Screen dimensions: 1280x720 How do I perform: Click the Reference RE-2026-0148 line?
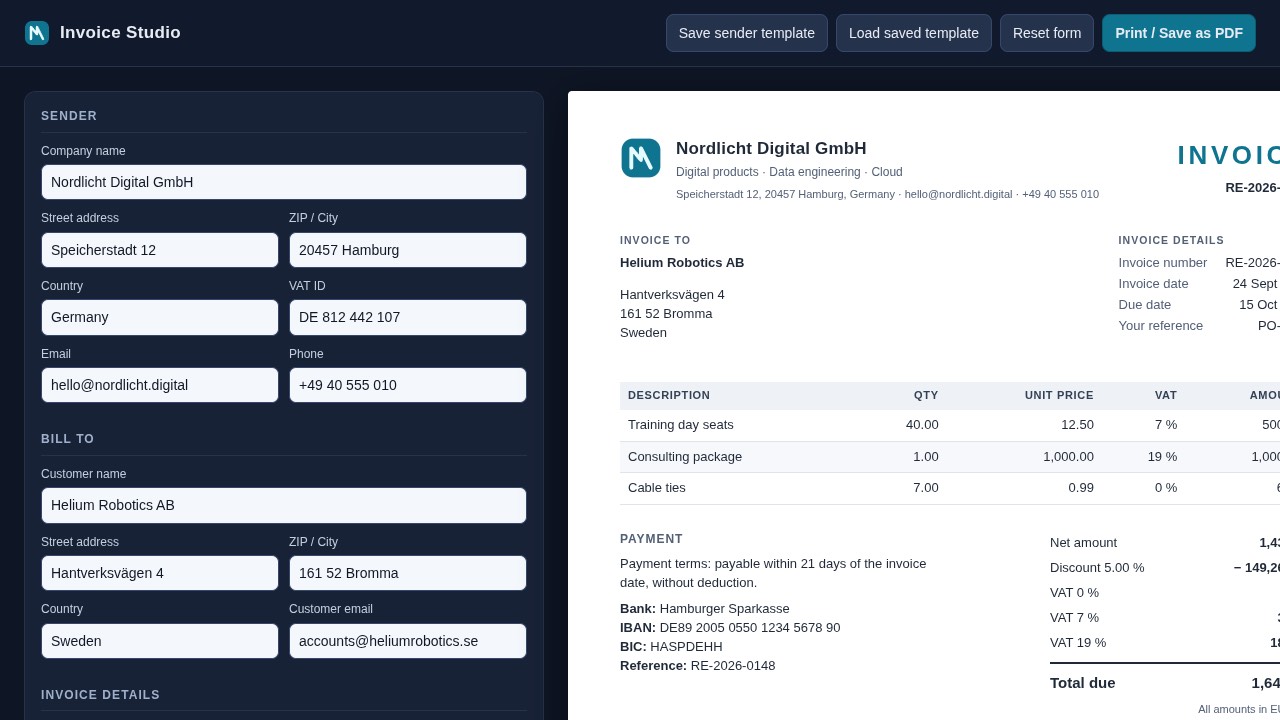[698, 666]
